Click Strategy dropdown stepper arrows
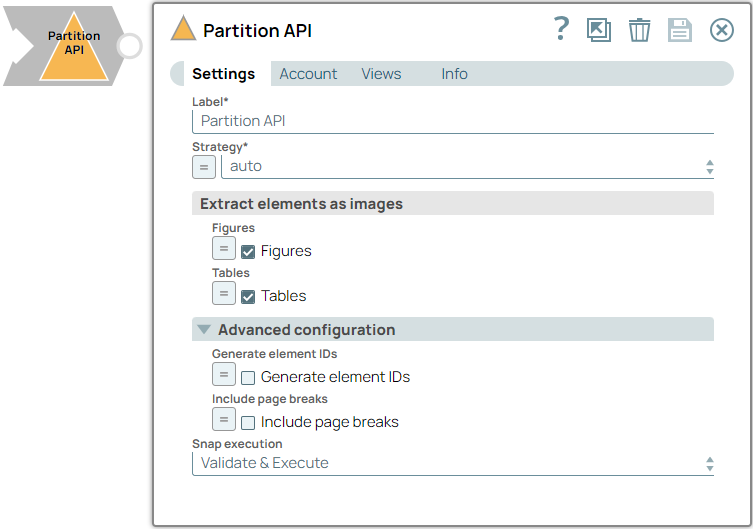 pos(709,167)
